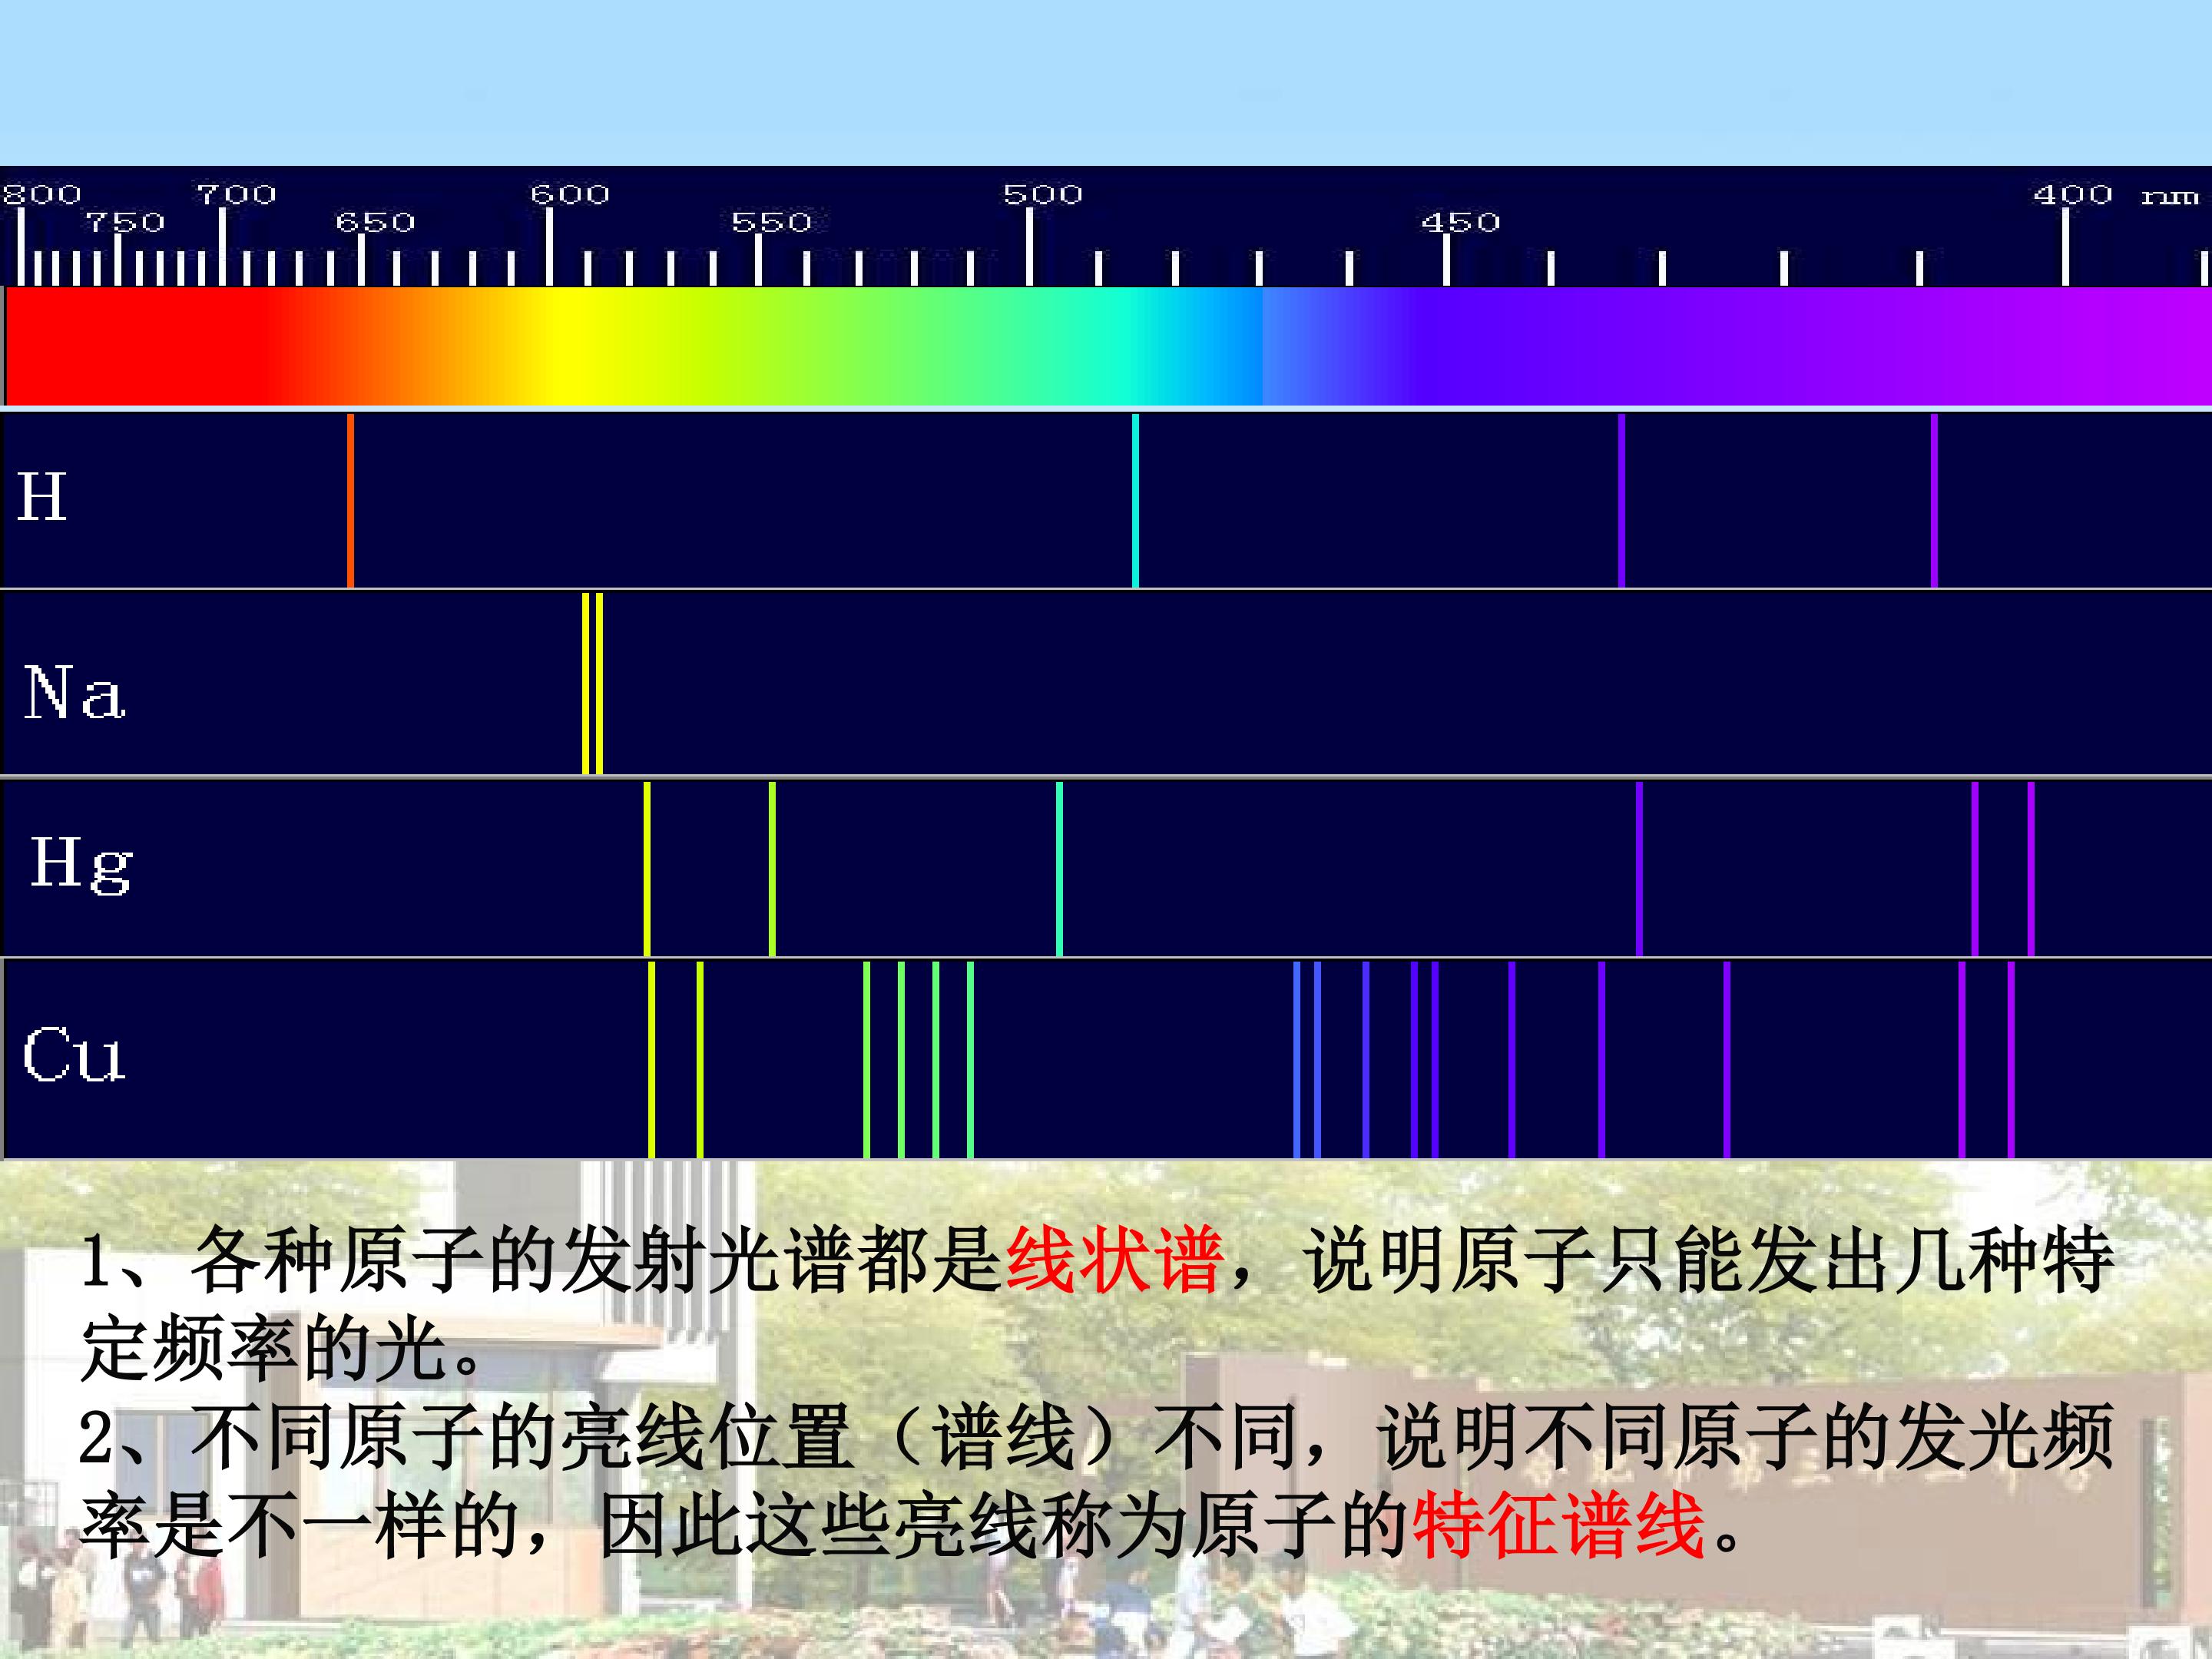Click the 700 scale label
The image size is (2212, 1659).
[236, 194]
